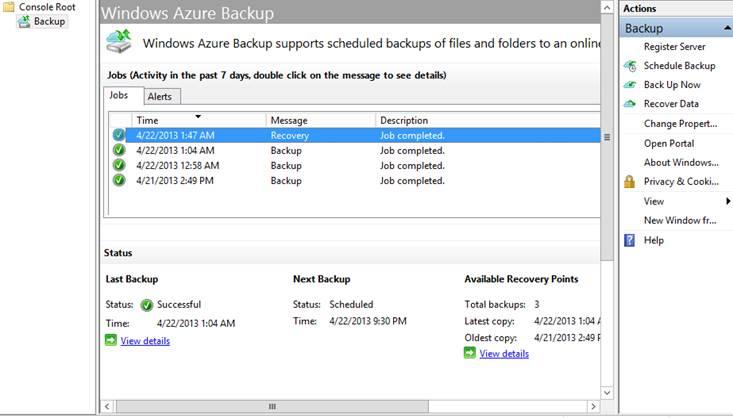Open the View menu entry
The image size is (733, 418).
point(654,201)
